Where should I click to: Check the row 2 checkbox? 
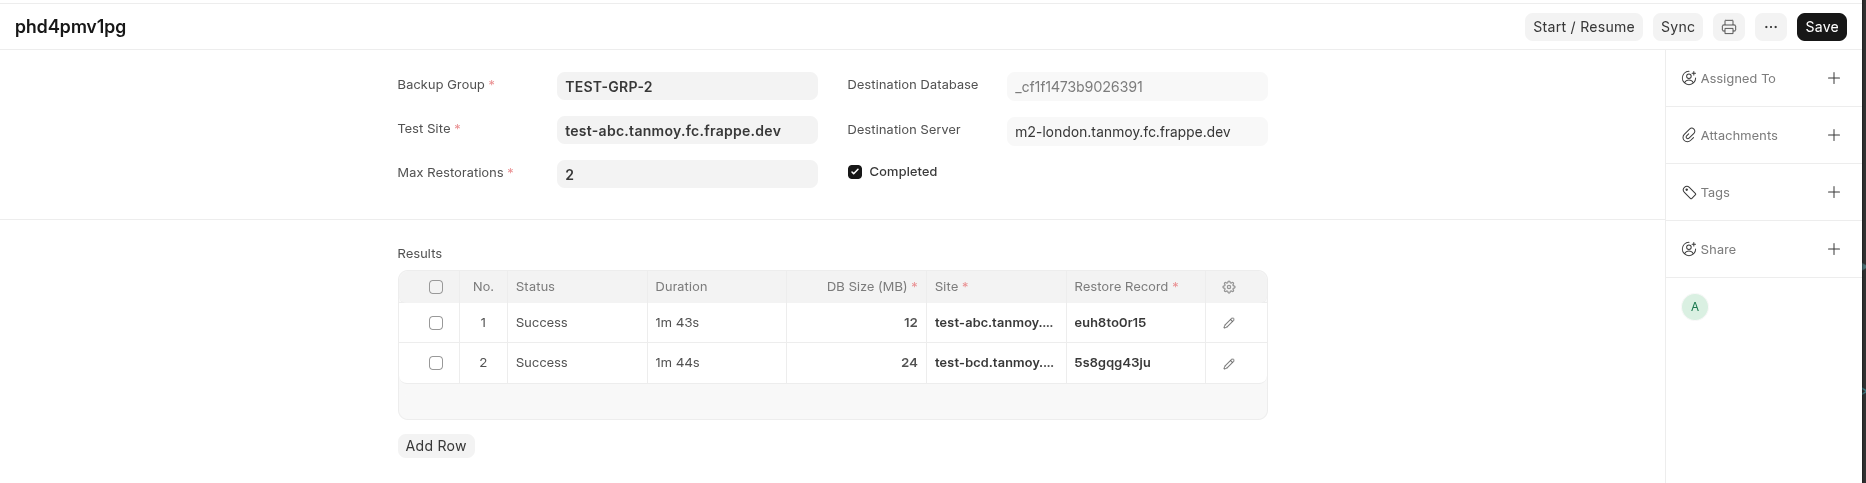(x=436, y=363)
